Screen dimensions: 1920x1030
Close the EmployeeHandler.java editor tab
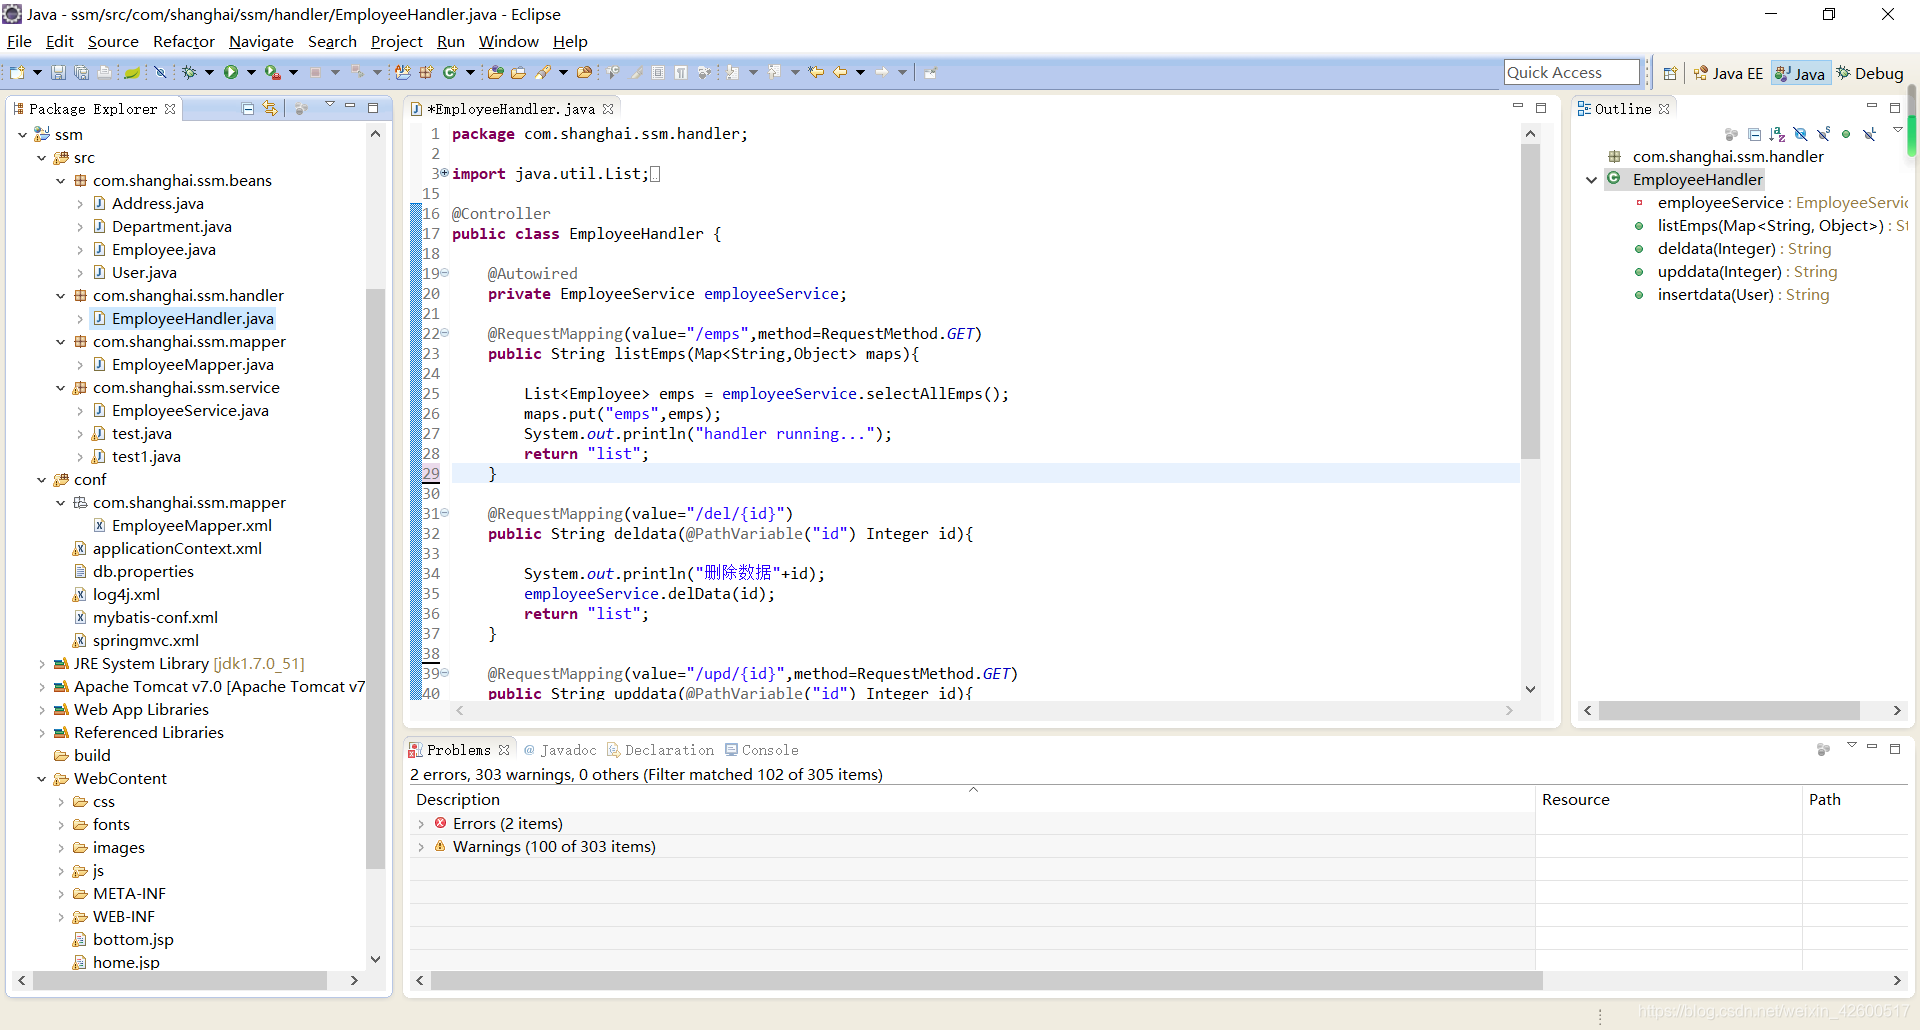pos(608,109)
